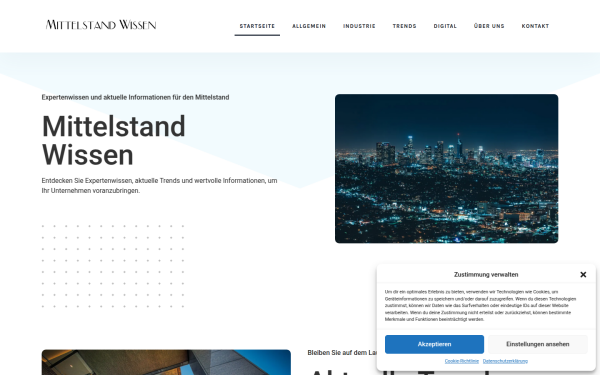Open the Kontakt page
Screen dimensions: 600x375
535,26
